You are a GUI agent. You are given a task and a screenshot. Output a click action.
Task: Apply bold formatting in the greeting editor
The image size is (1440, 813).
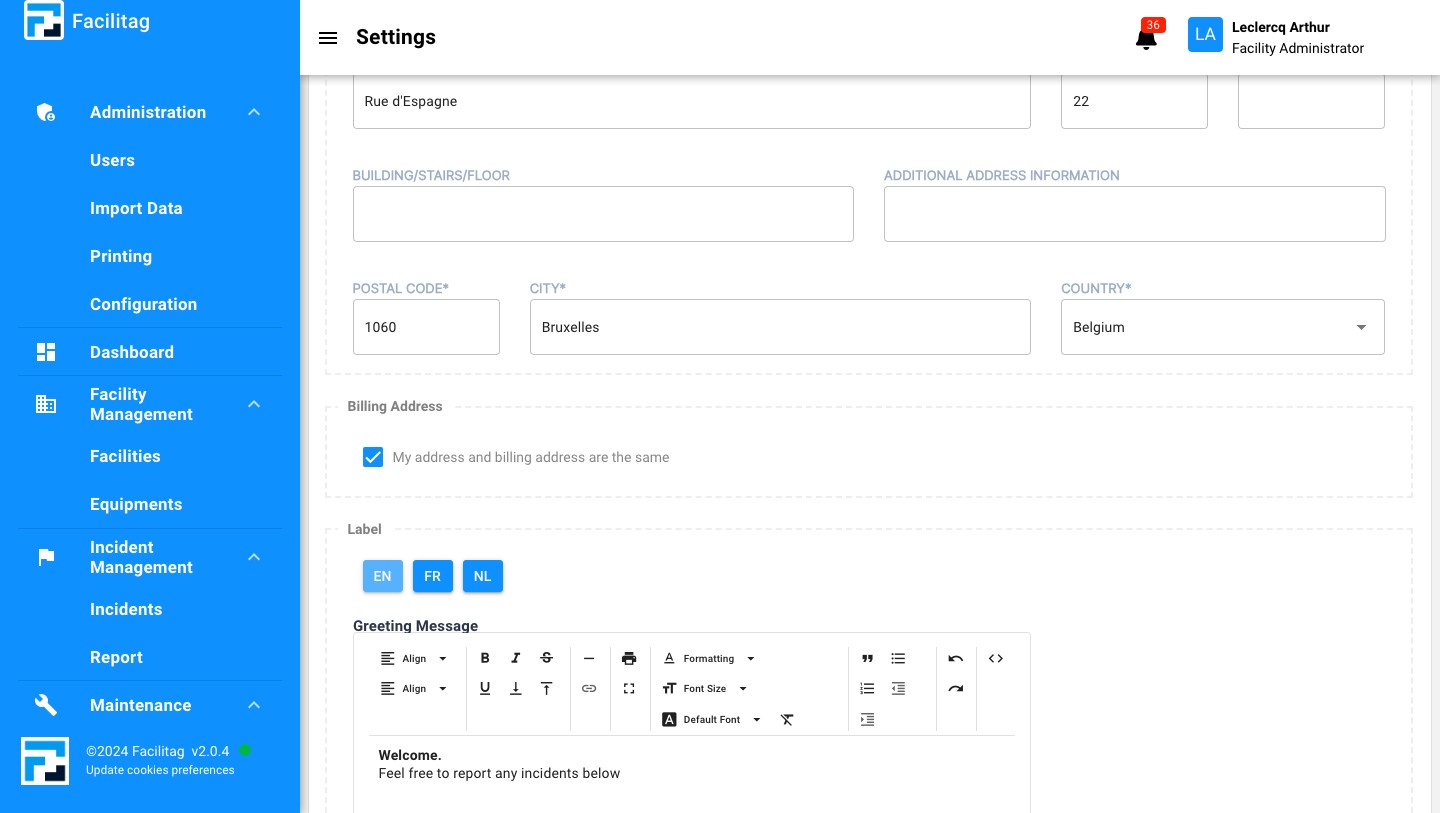click(x=485, y=658)
